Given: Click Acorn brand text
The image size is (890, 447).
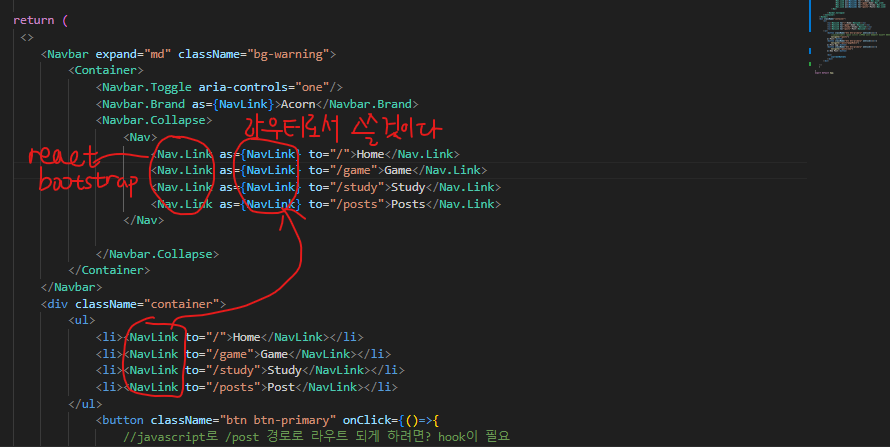Looking at the screenshot, I should click(x=298, y=104).
